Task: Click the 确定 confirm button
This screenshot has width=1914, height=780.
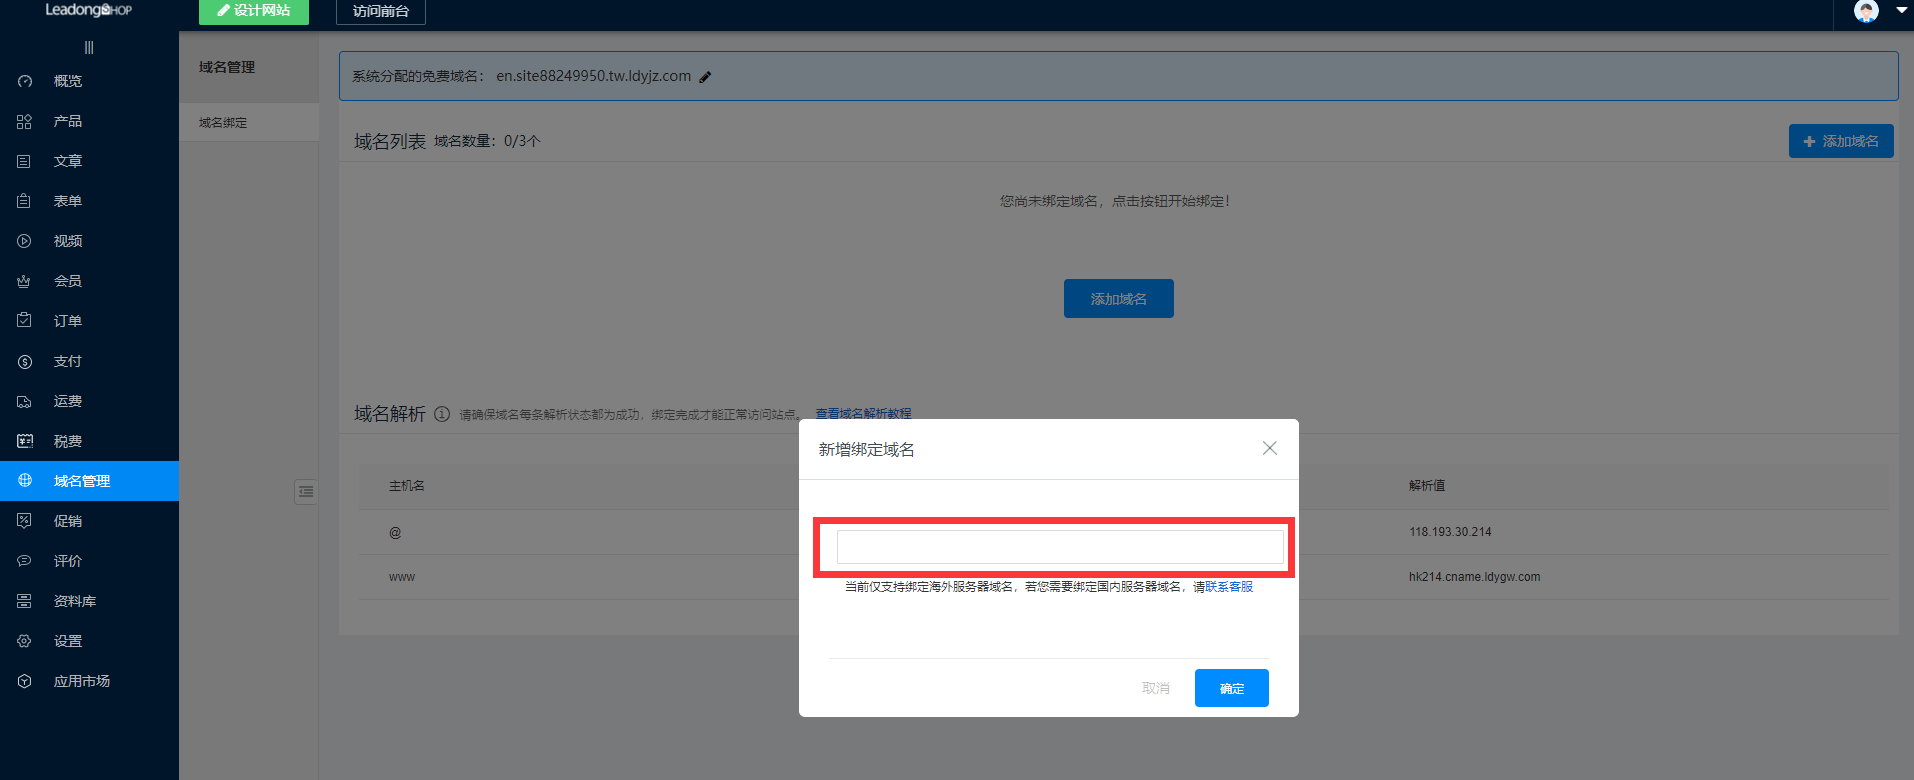Action: [x=1231, y=688]
